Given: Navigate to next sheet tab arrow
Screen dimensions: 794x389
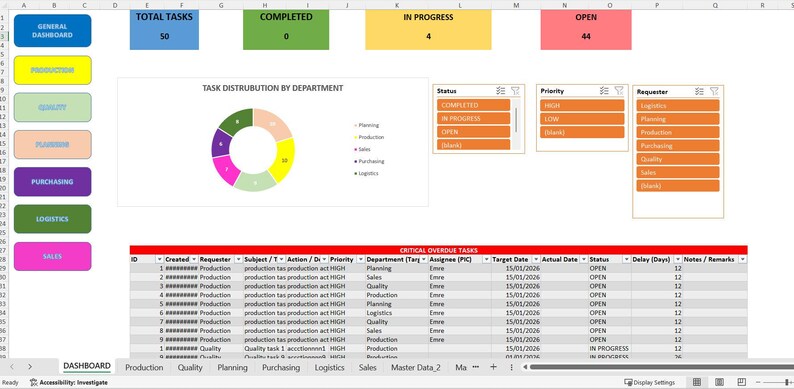Looking at the screenshot, I should click(30, 367).
